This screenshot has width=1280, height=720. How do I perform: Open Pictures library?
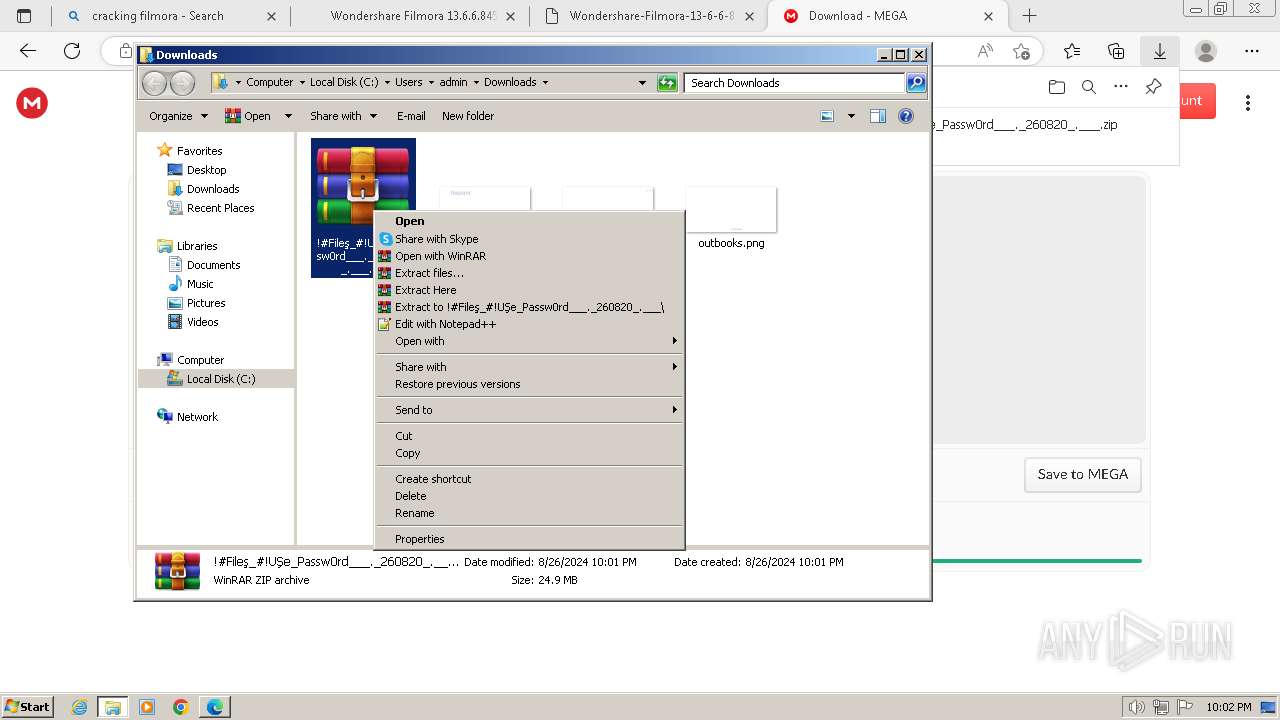206,303
